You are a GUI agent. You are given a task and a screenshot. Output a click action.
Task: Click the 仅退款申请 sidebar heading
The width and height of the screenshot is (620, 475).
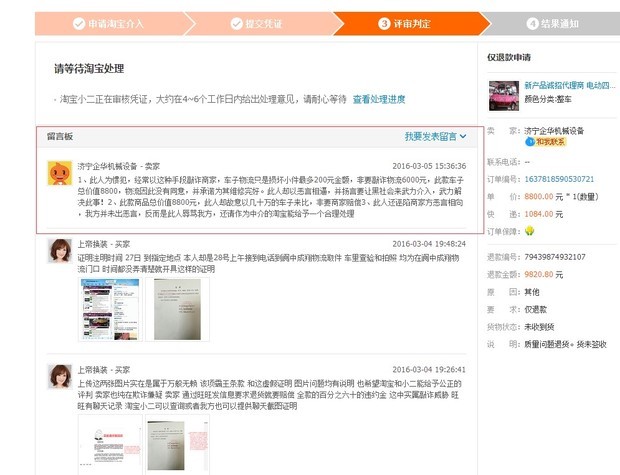509,57
